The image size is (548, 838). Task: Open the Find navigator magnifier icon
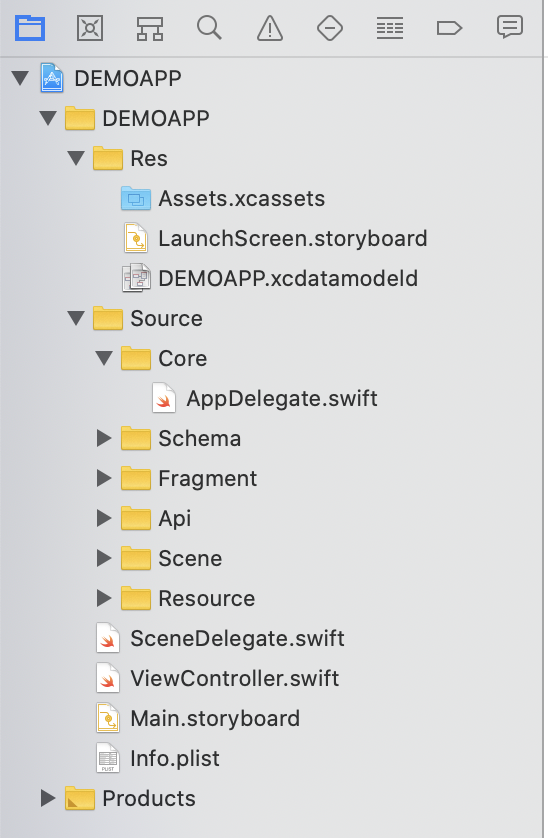point(209,28)
